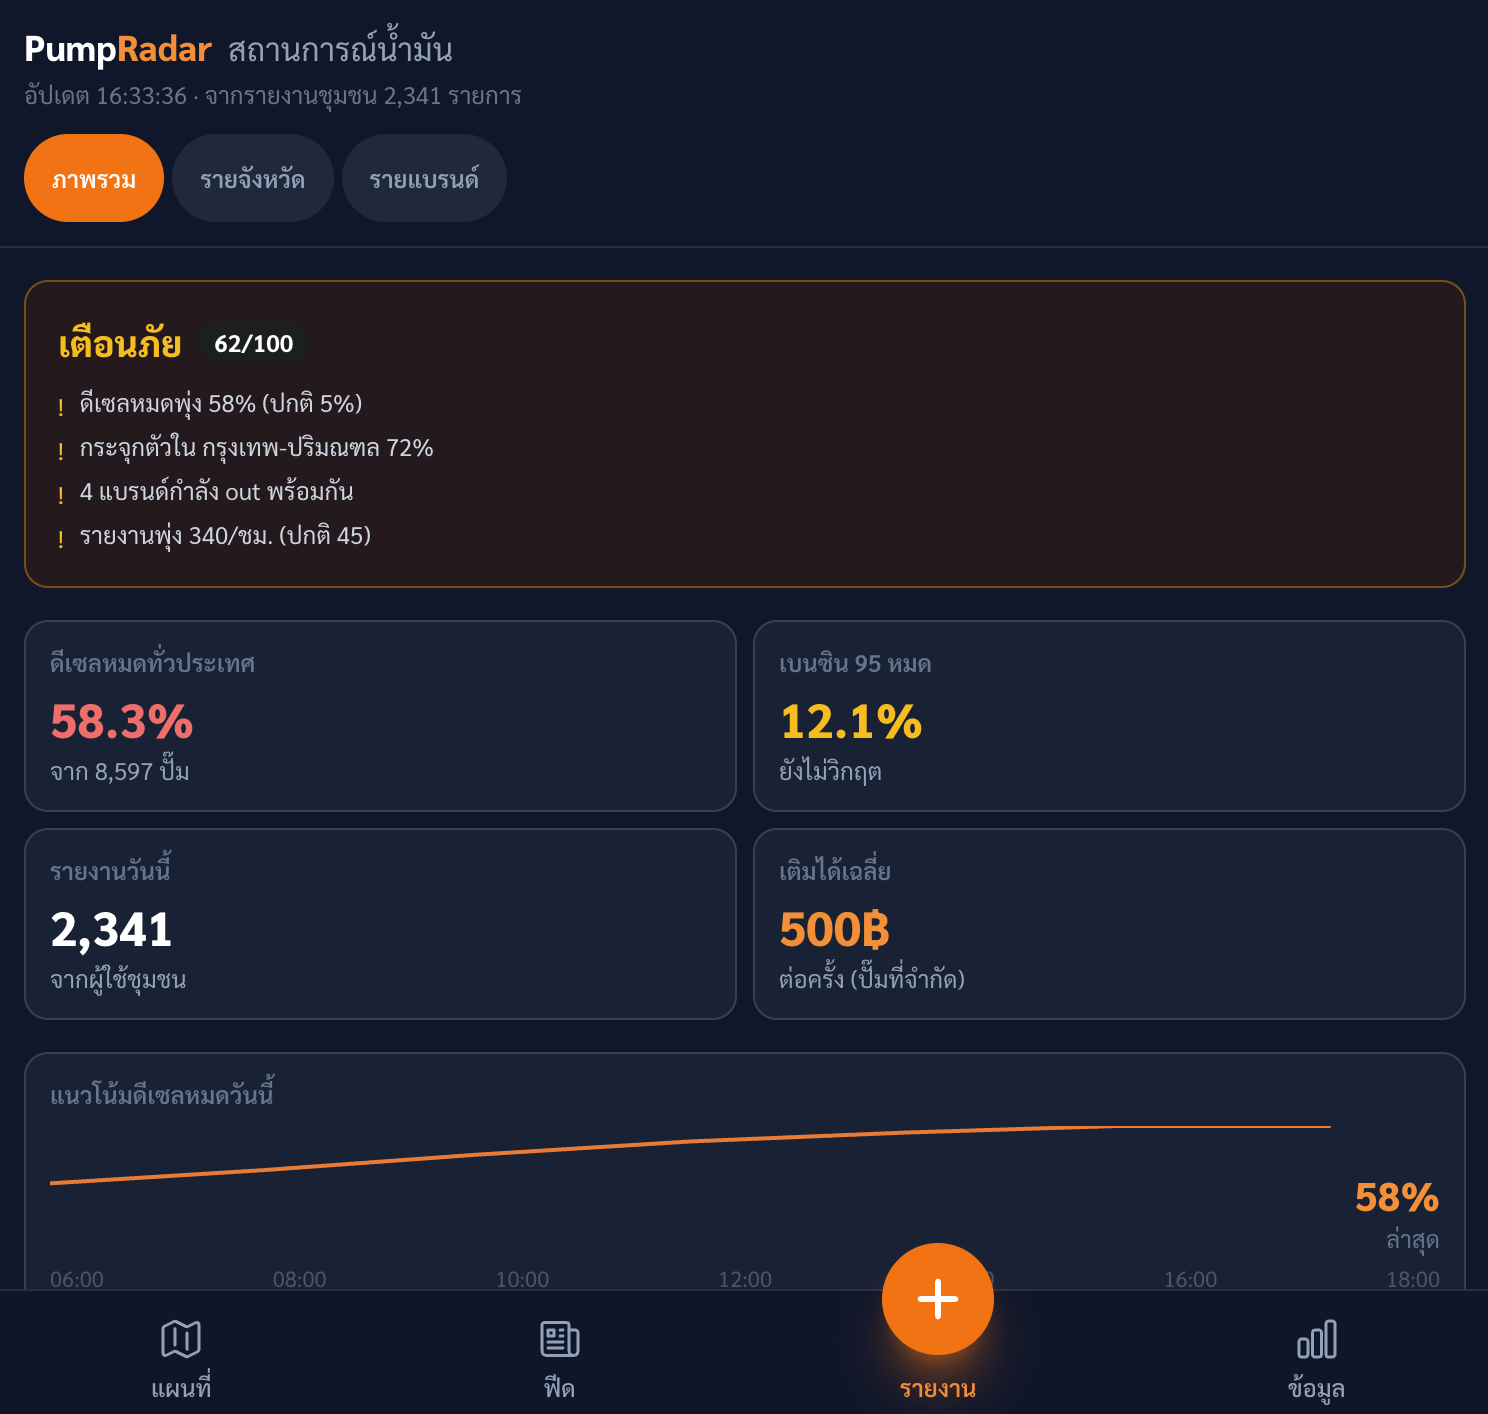Tap the feed newspaper icon

pos(559,1340)
